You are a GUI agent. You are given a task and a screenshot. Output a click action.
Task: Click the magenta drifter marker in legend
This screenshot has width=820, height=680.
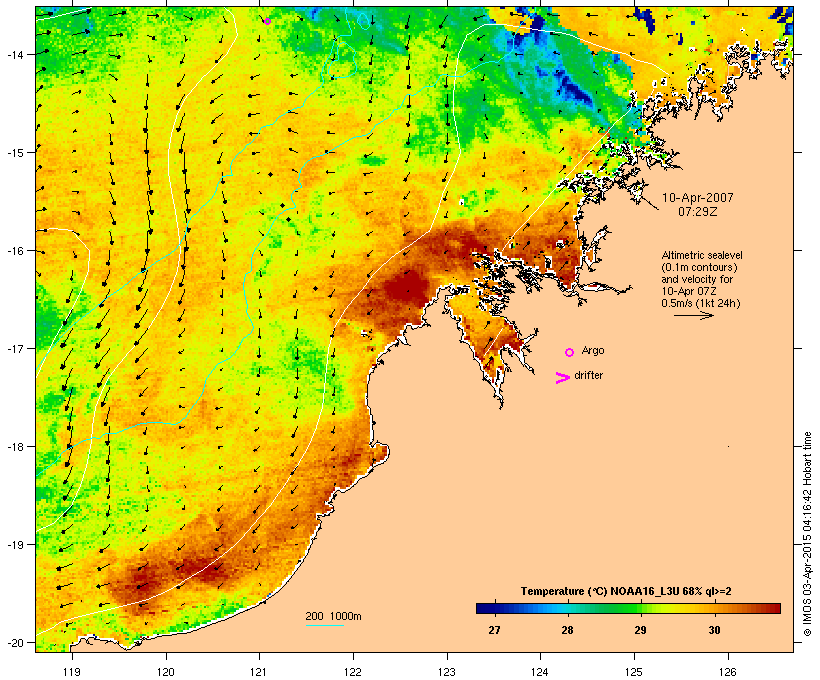[562, 378]
